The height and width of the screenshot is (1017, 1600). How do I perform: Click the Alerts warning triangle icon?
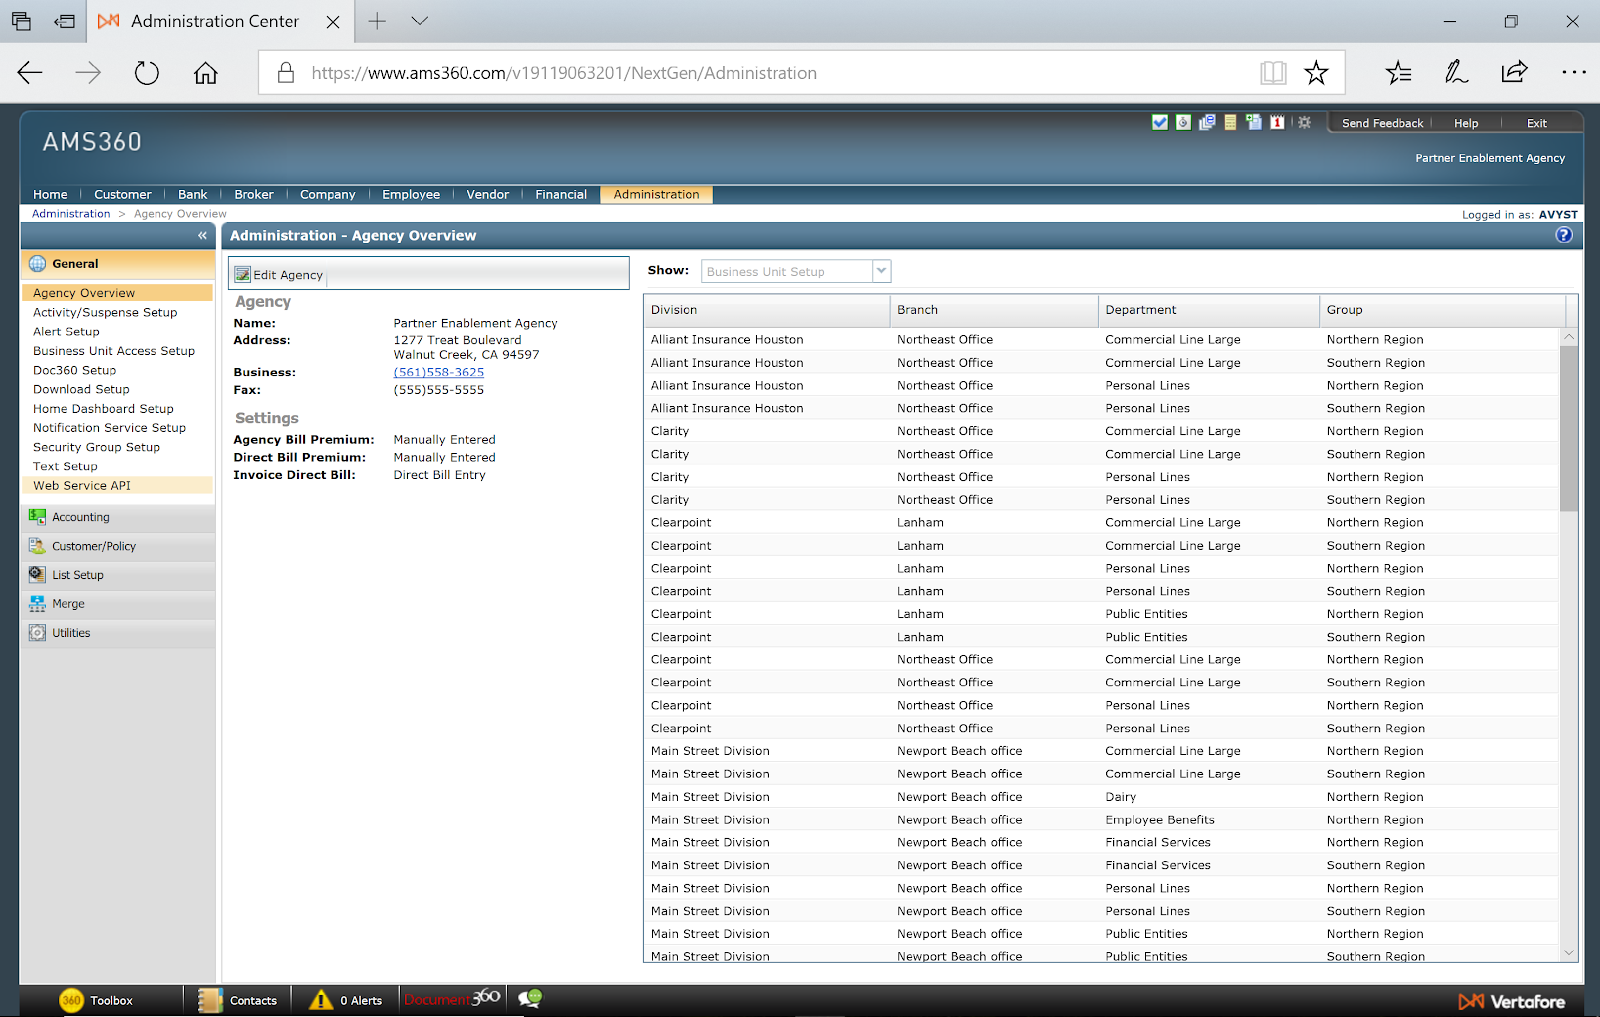coord(320,1000)
